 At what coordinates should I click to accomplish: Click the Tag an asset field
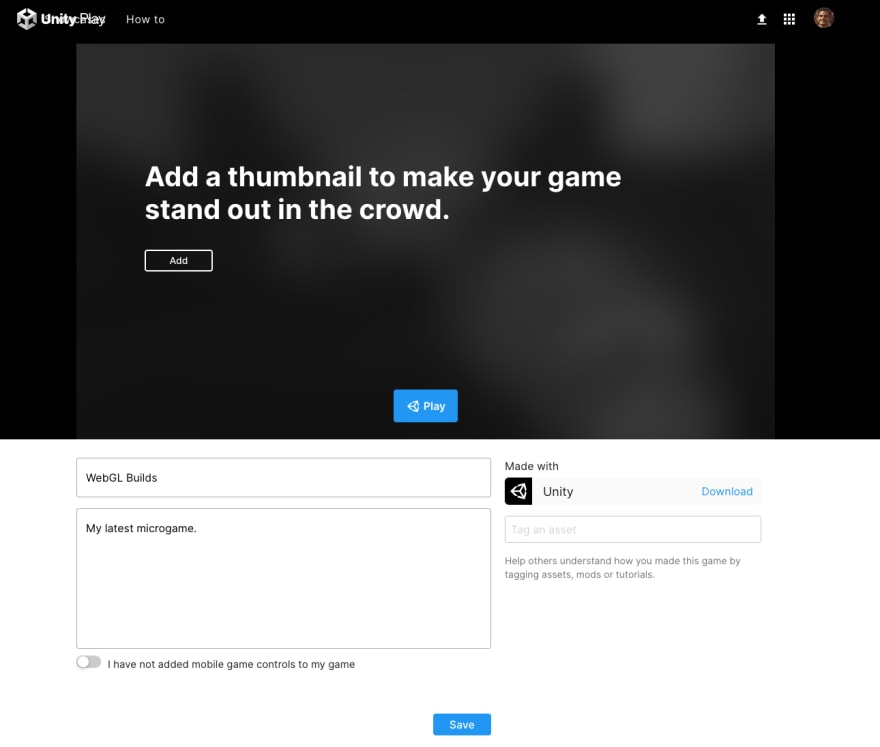point(632,529)
